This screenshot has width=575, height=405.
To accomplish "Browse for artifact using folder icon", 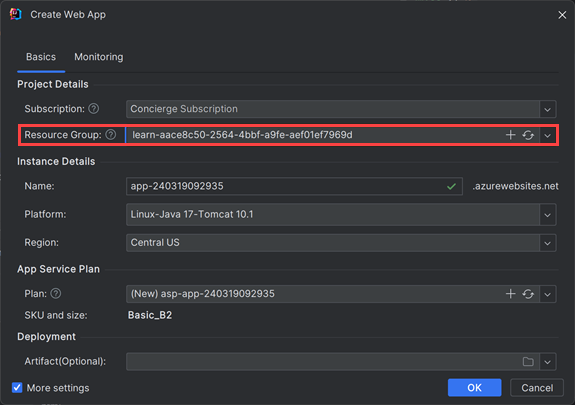I will [x=528, y=362].
